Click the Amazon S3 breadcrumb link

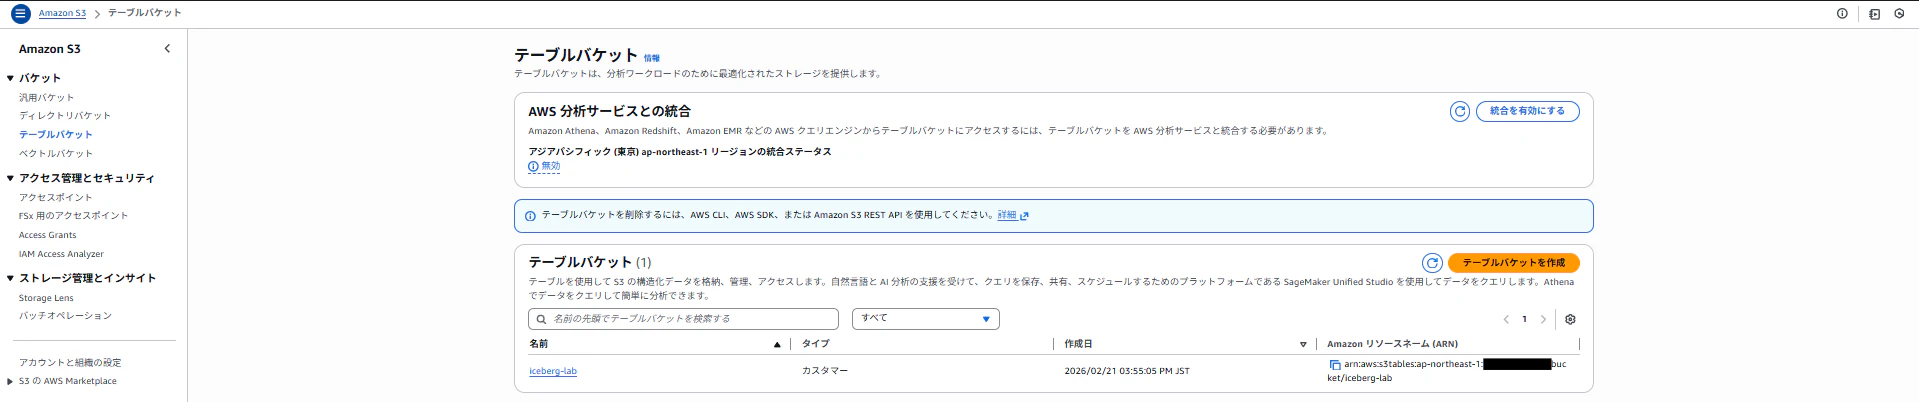(62, 13)
